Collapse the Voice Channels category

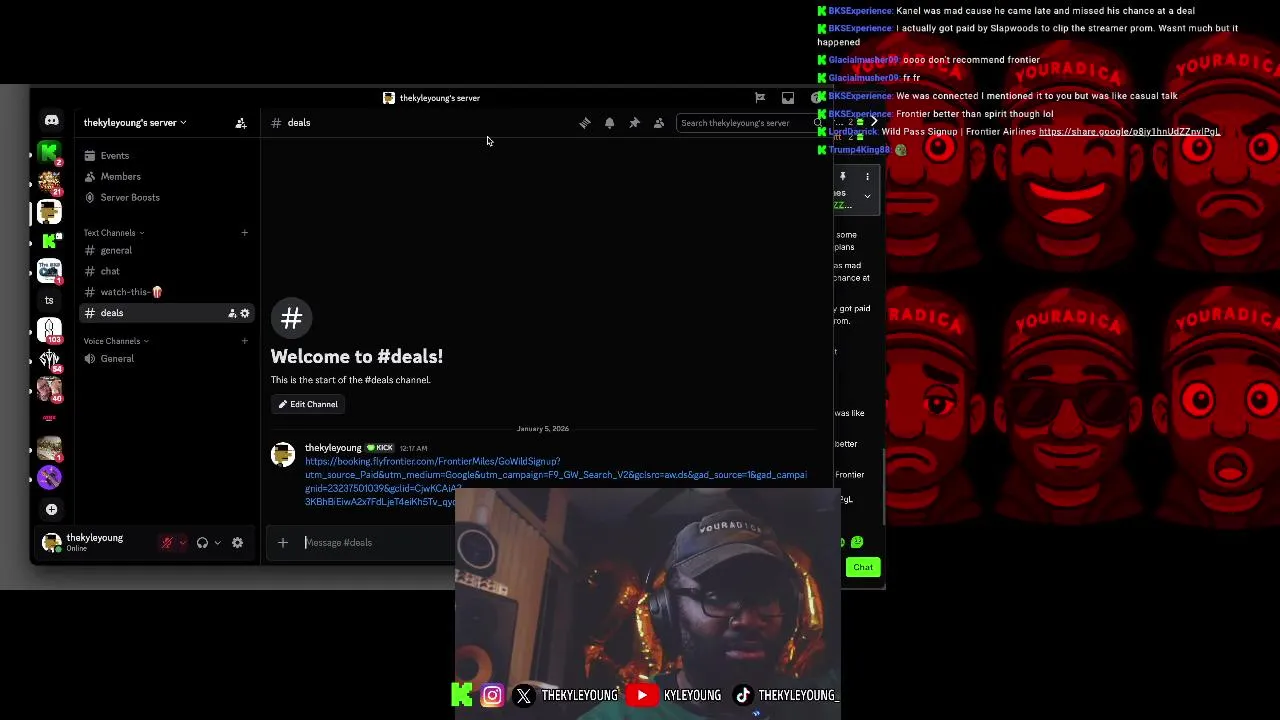[115, 341]
